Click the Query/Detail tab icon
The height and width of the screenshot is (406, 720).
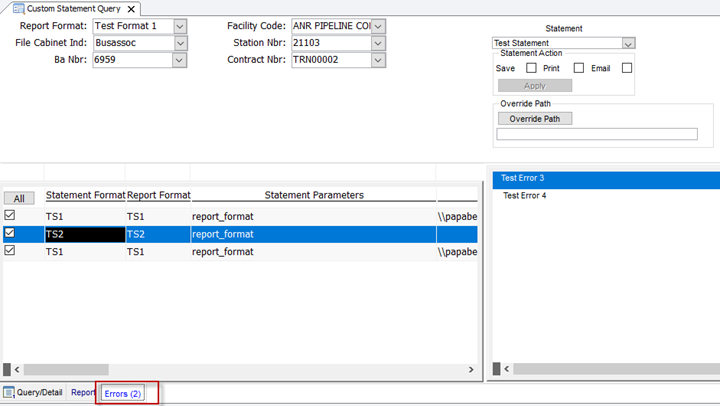(x=9, y=393)
